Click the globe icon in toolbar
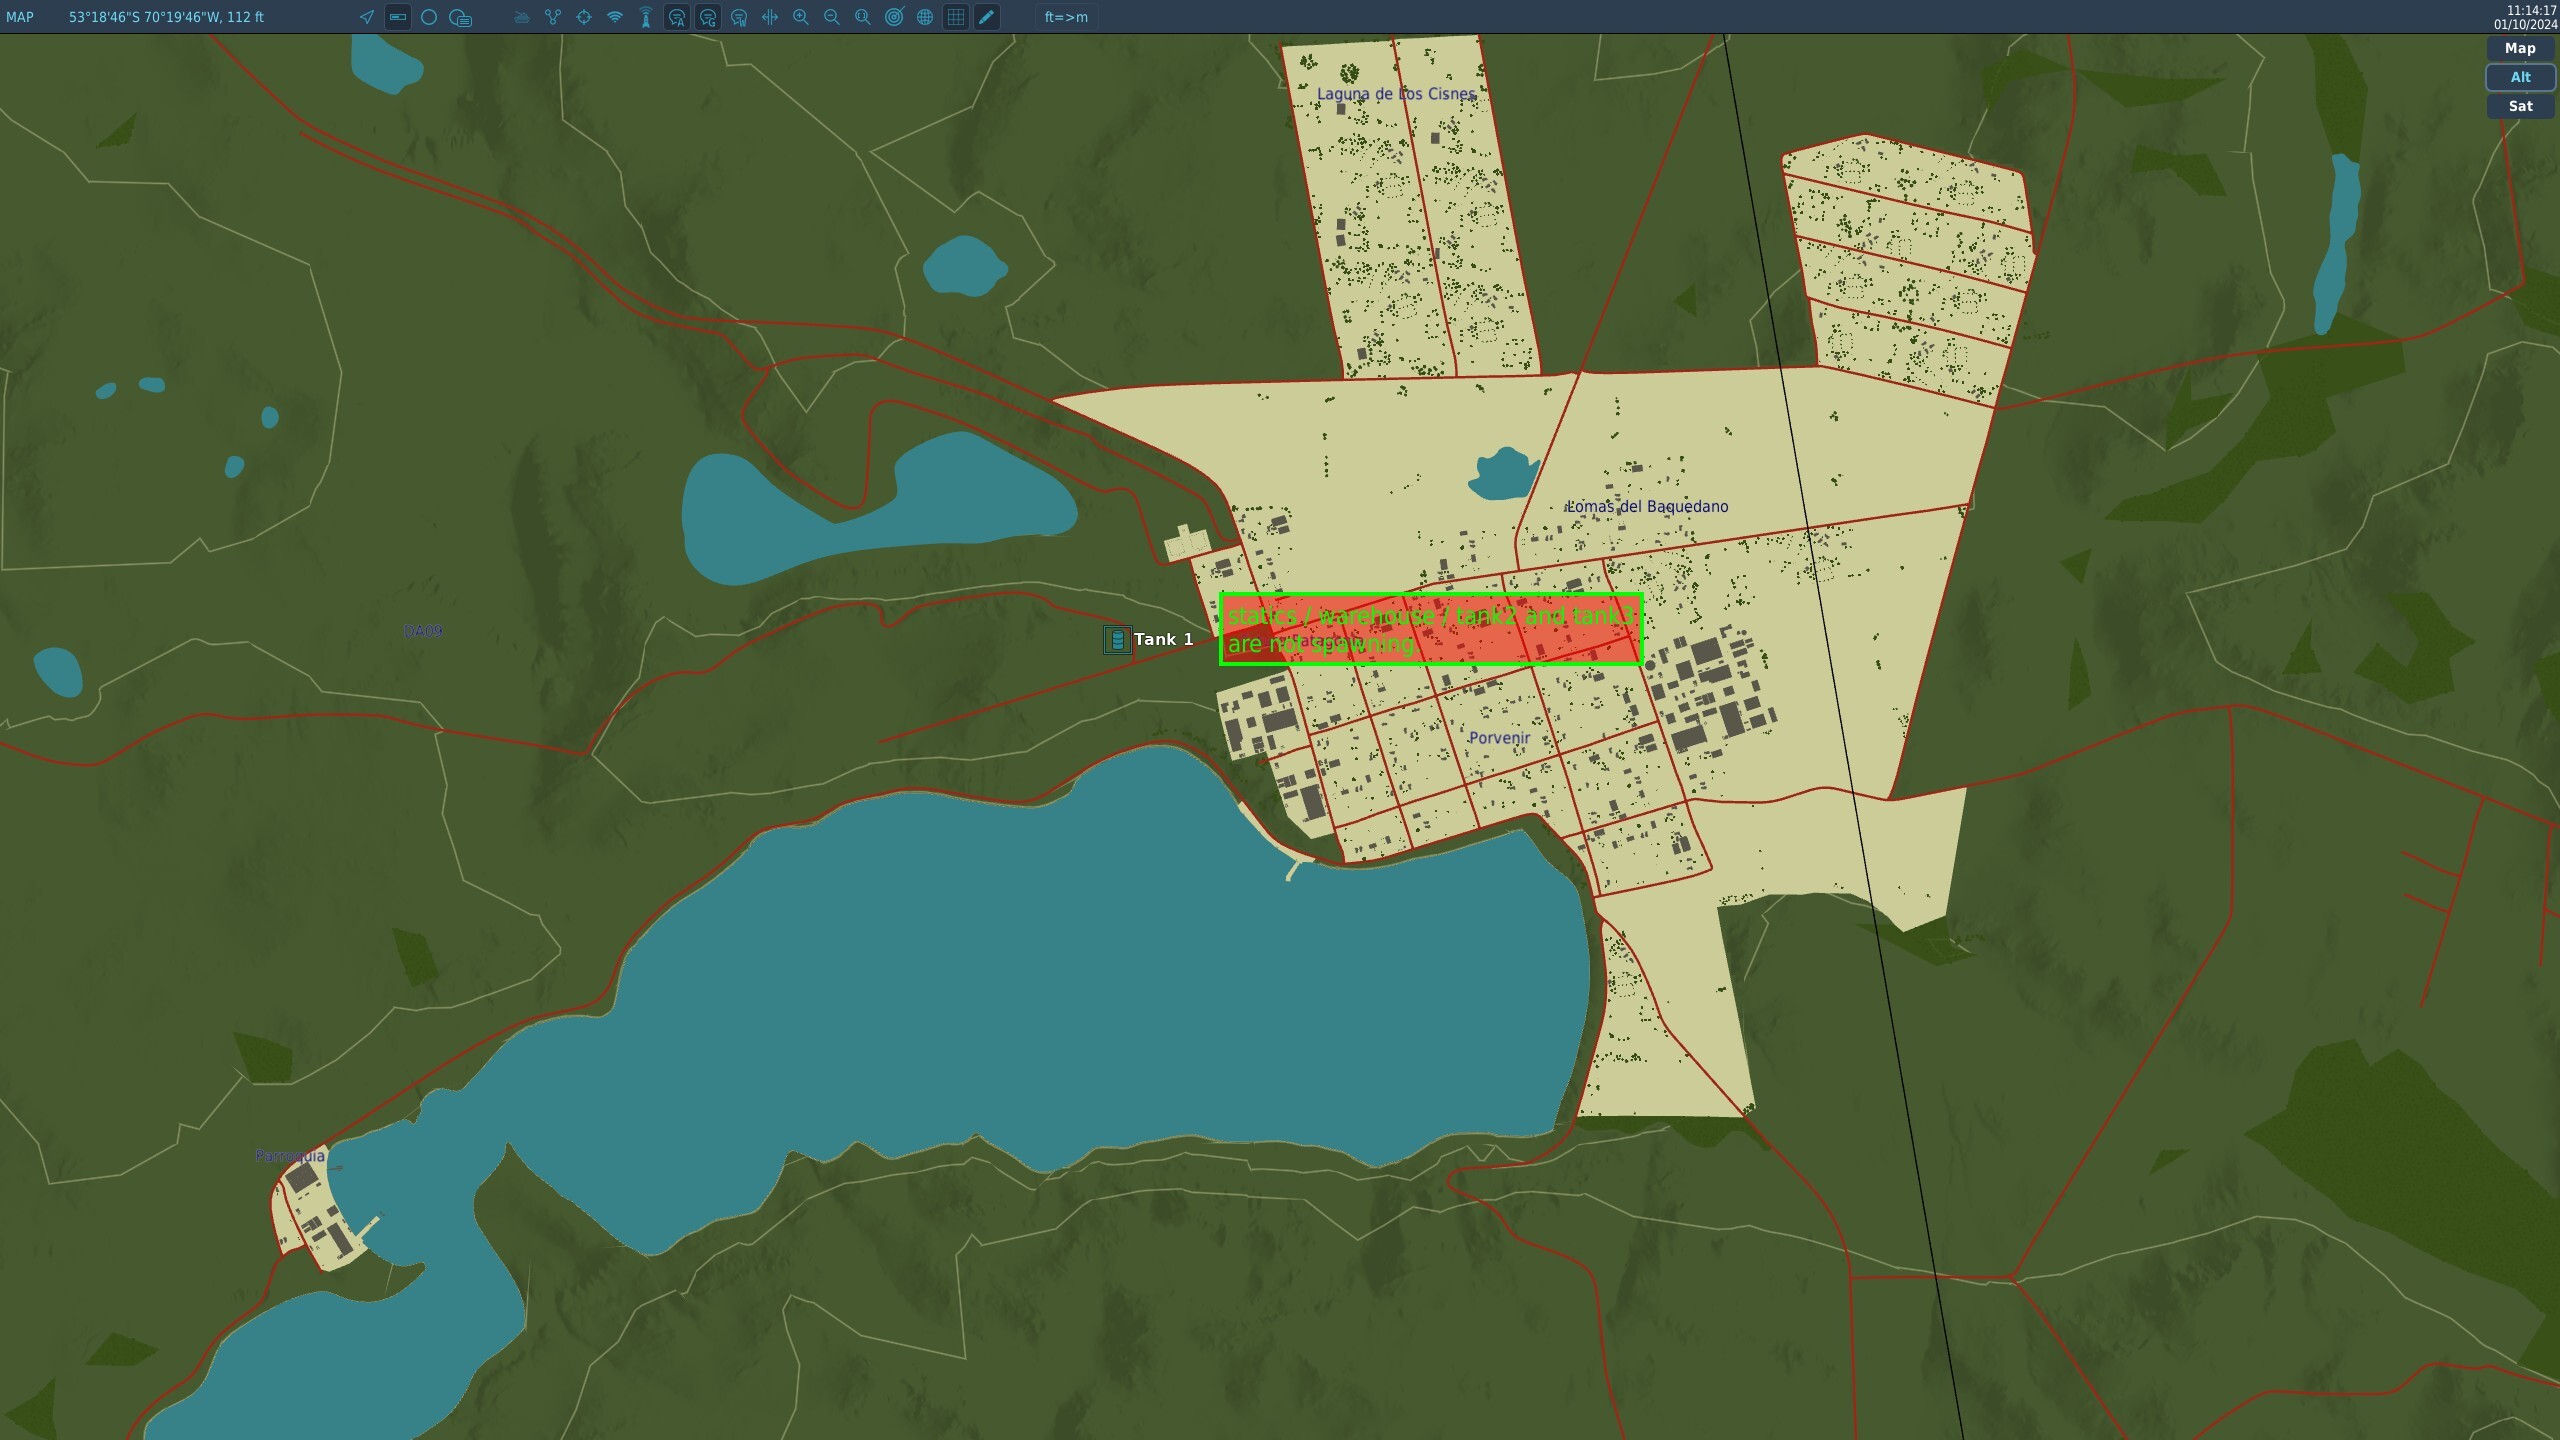The width and height of the screenshot is (2560, 1440). tap(925, 17)
